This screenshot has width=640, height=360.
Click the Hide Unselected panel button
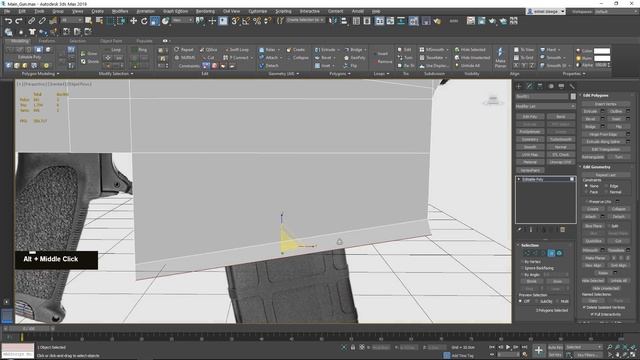(606, 288)
